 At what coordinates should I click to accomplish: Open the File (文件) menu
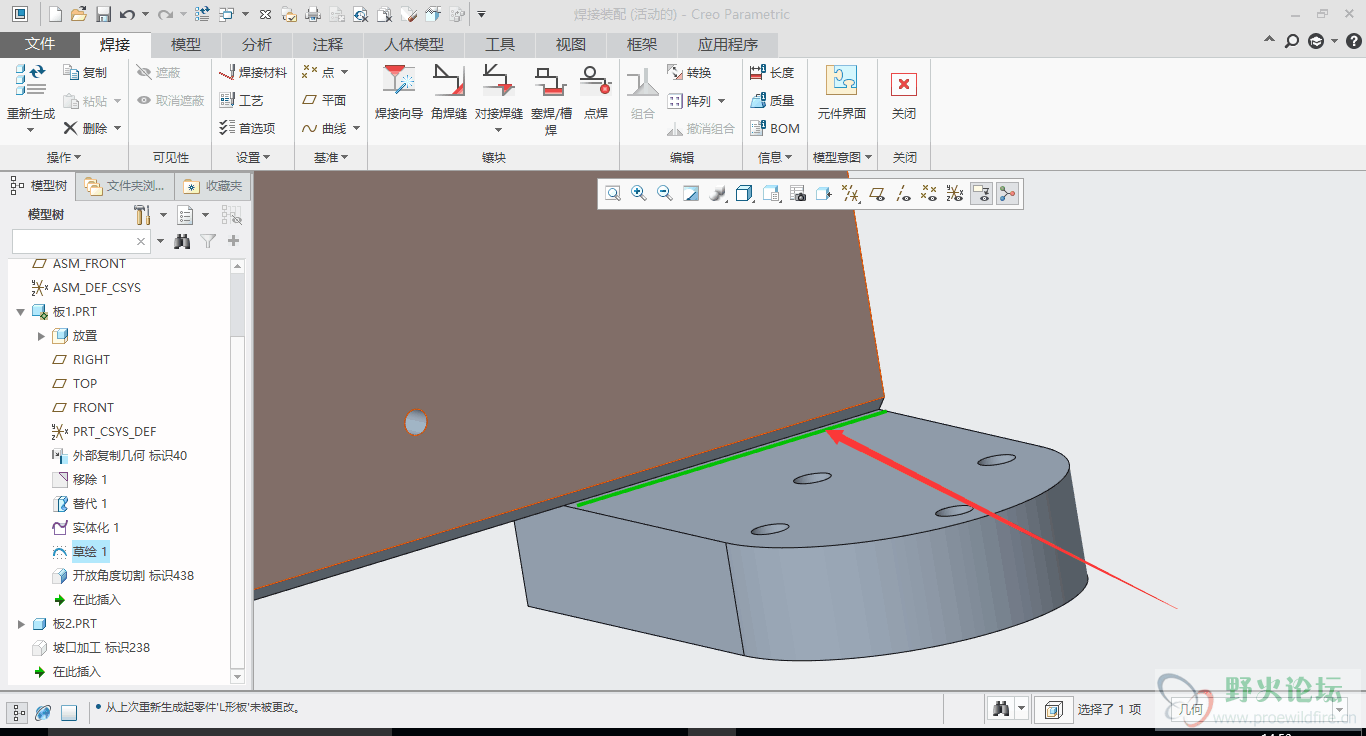[x=40, y=45]
